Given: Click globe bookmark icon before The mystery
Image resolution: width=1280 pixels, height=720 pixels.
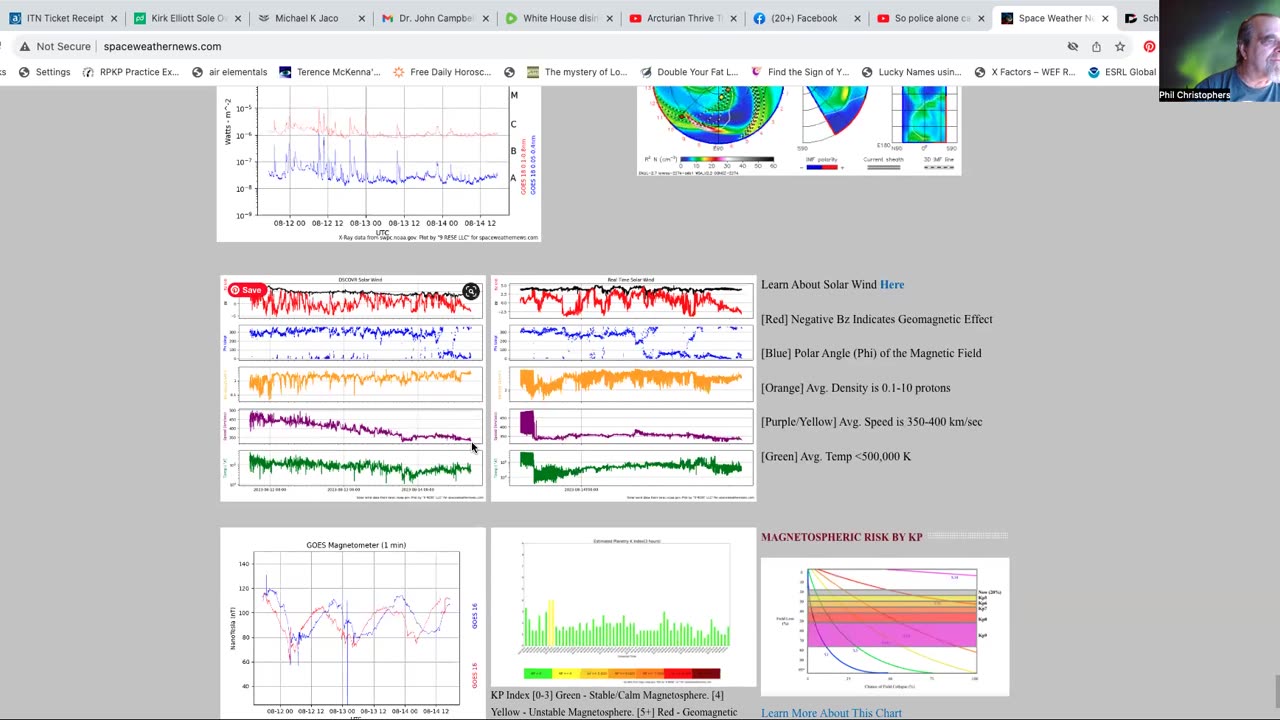Looking at the screenshot, I should [x=510, y=72].
